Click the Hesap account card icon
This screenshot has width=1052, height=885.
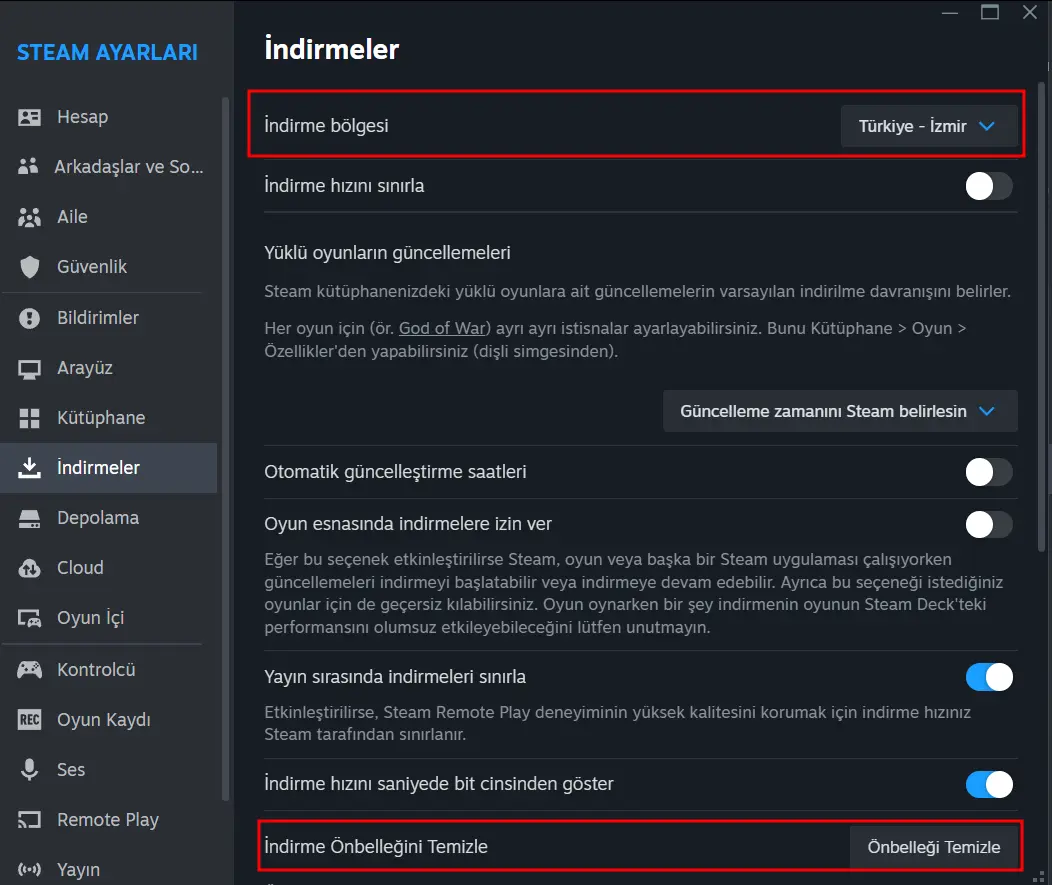tap(29, 117)
